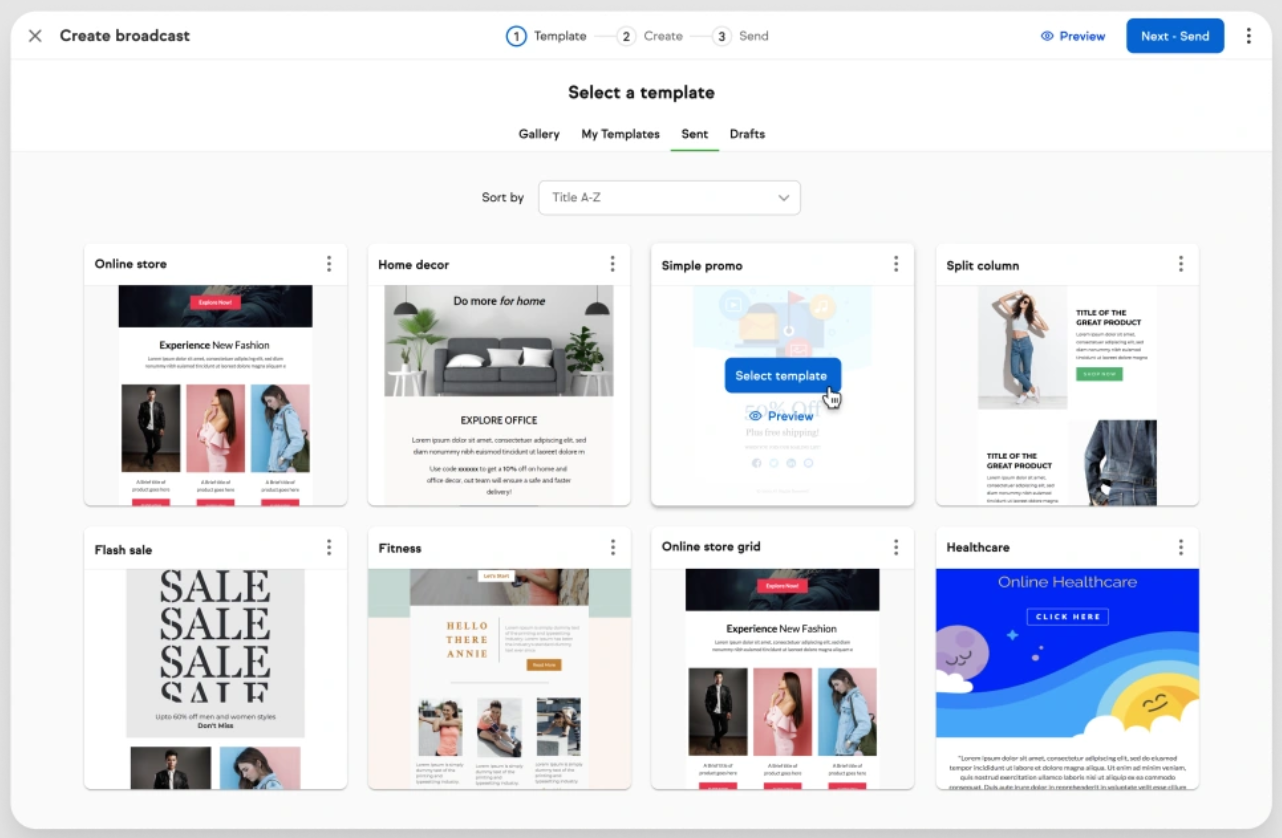
Task: Choose the Healthcare template thumbnail
Action: 1067,679
